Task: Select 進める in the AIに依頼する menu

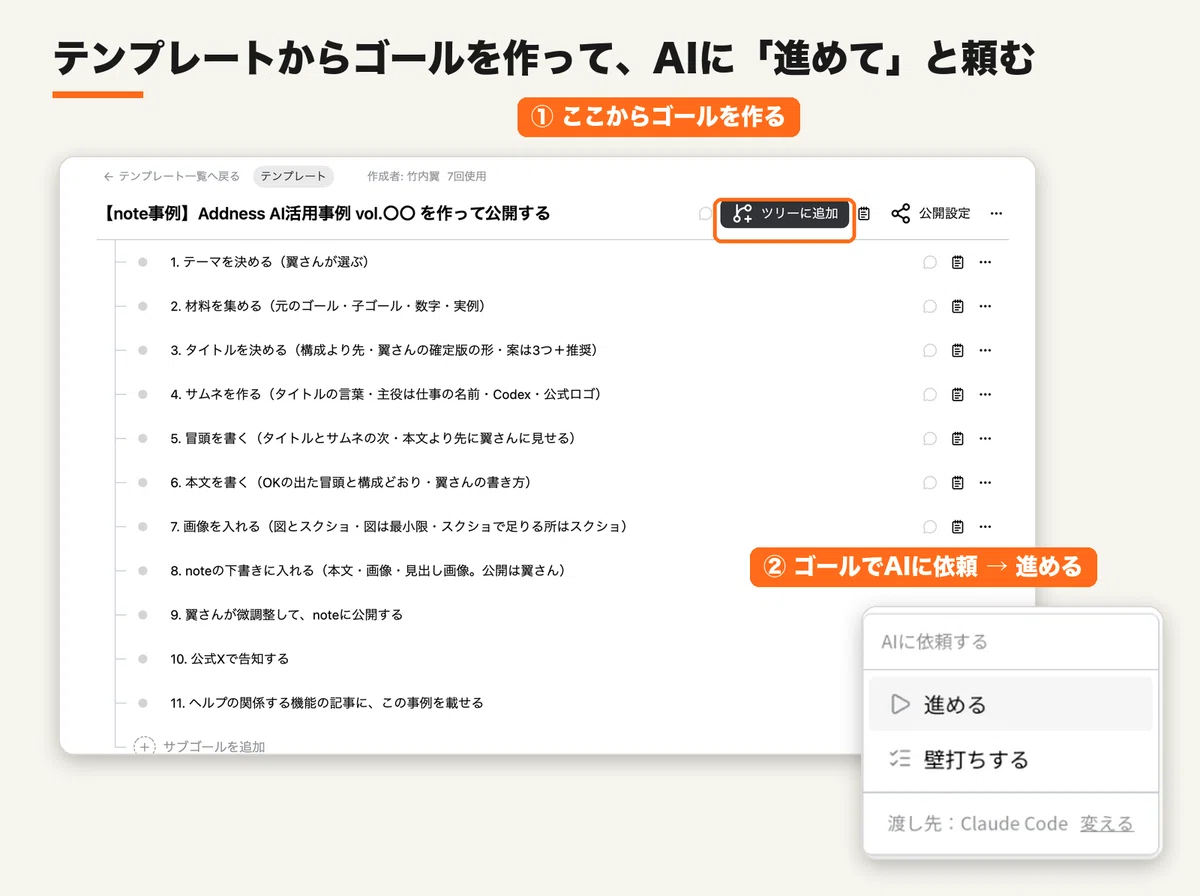Action: click(x=1010, y=705)
